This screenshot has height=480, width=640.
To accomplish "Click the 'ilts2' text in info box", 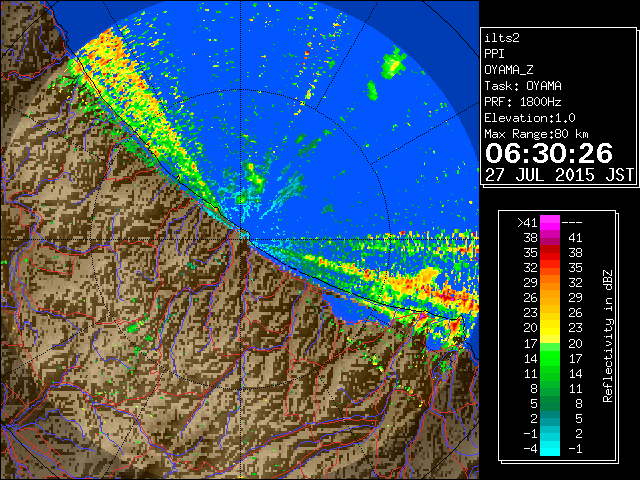I will [x=502, y=38].
